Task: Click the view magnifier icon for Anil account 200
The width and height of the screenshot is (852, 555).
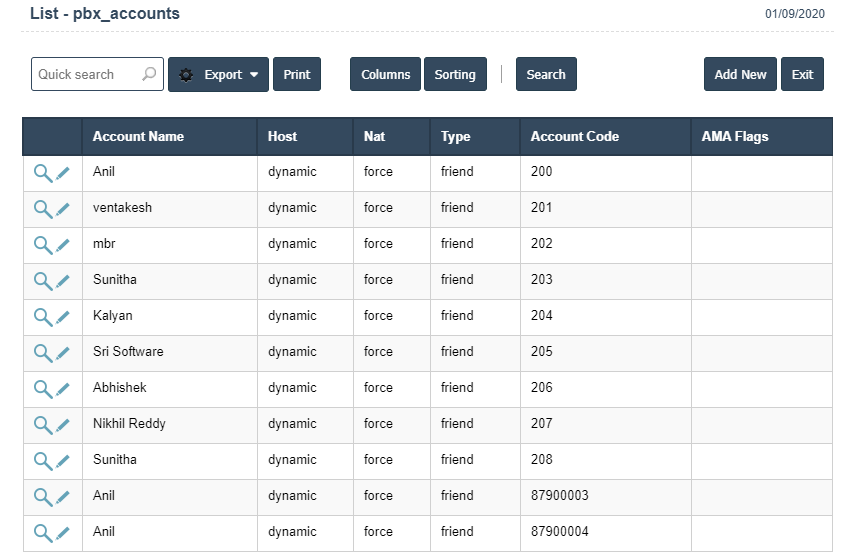Action: 43,173
